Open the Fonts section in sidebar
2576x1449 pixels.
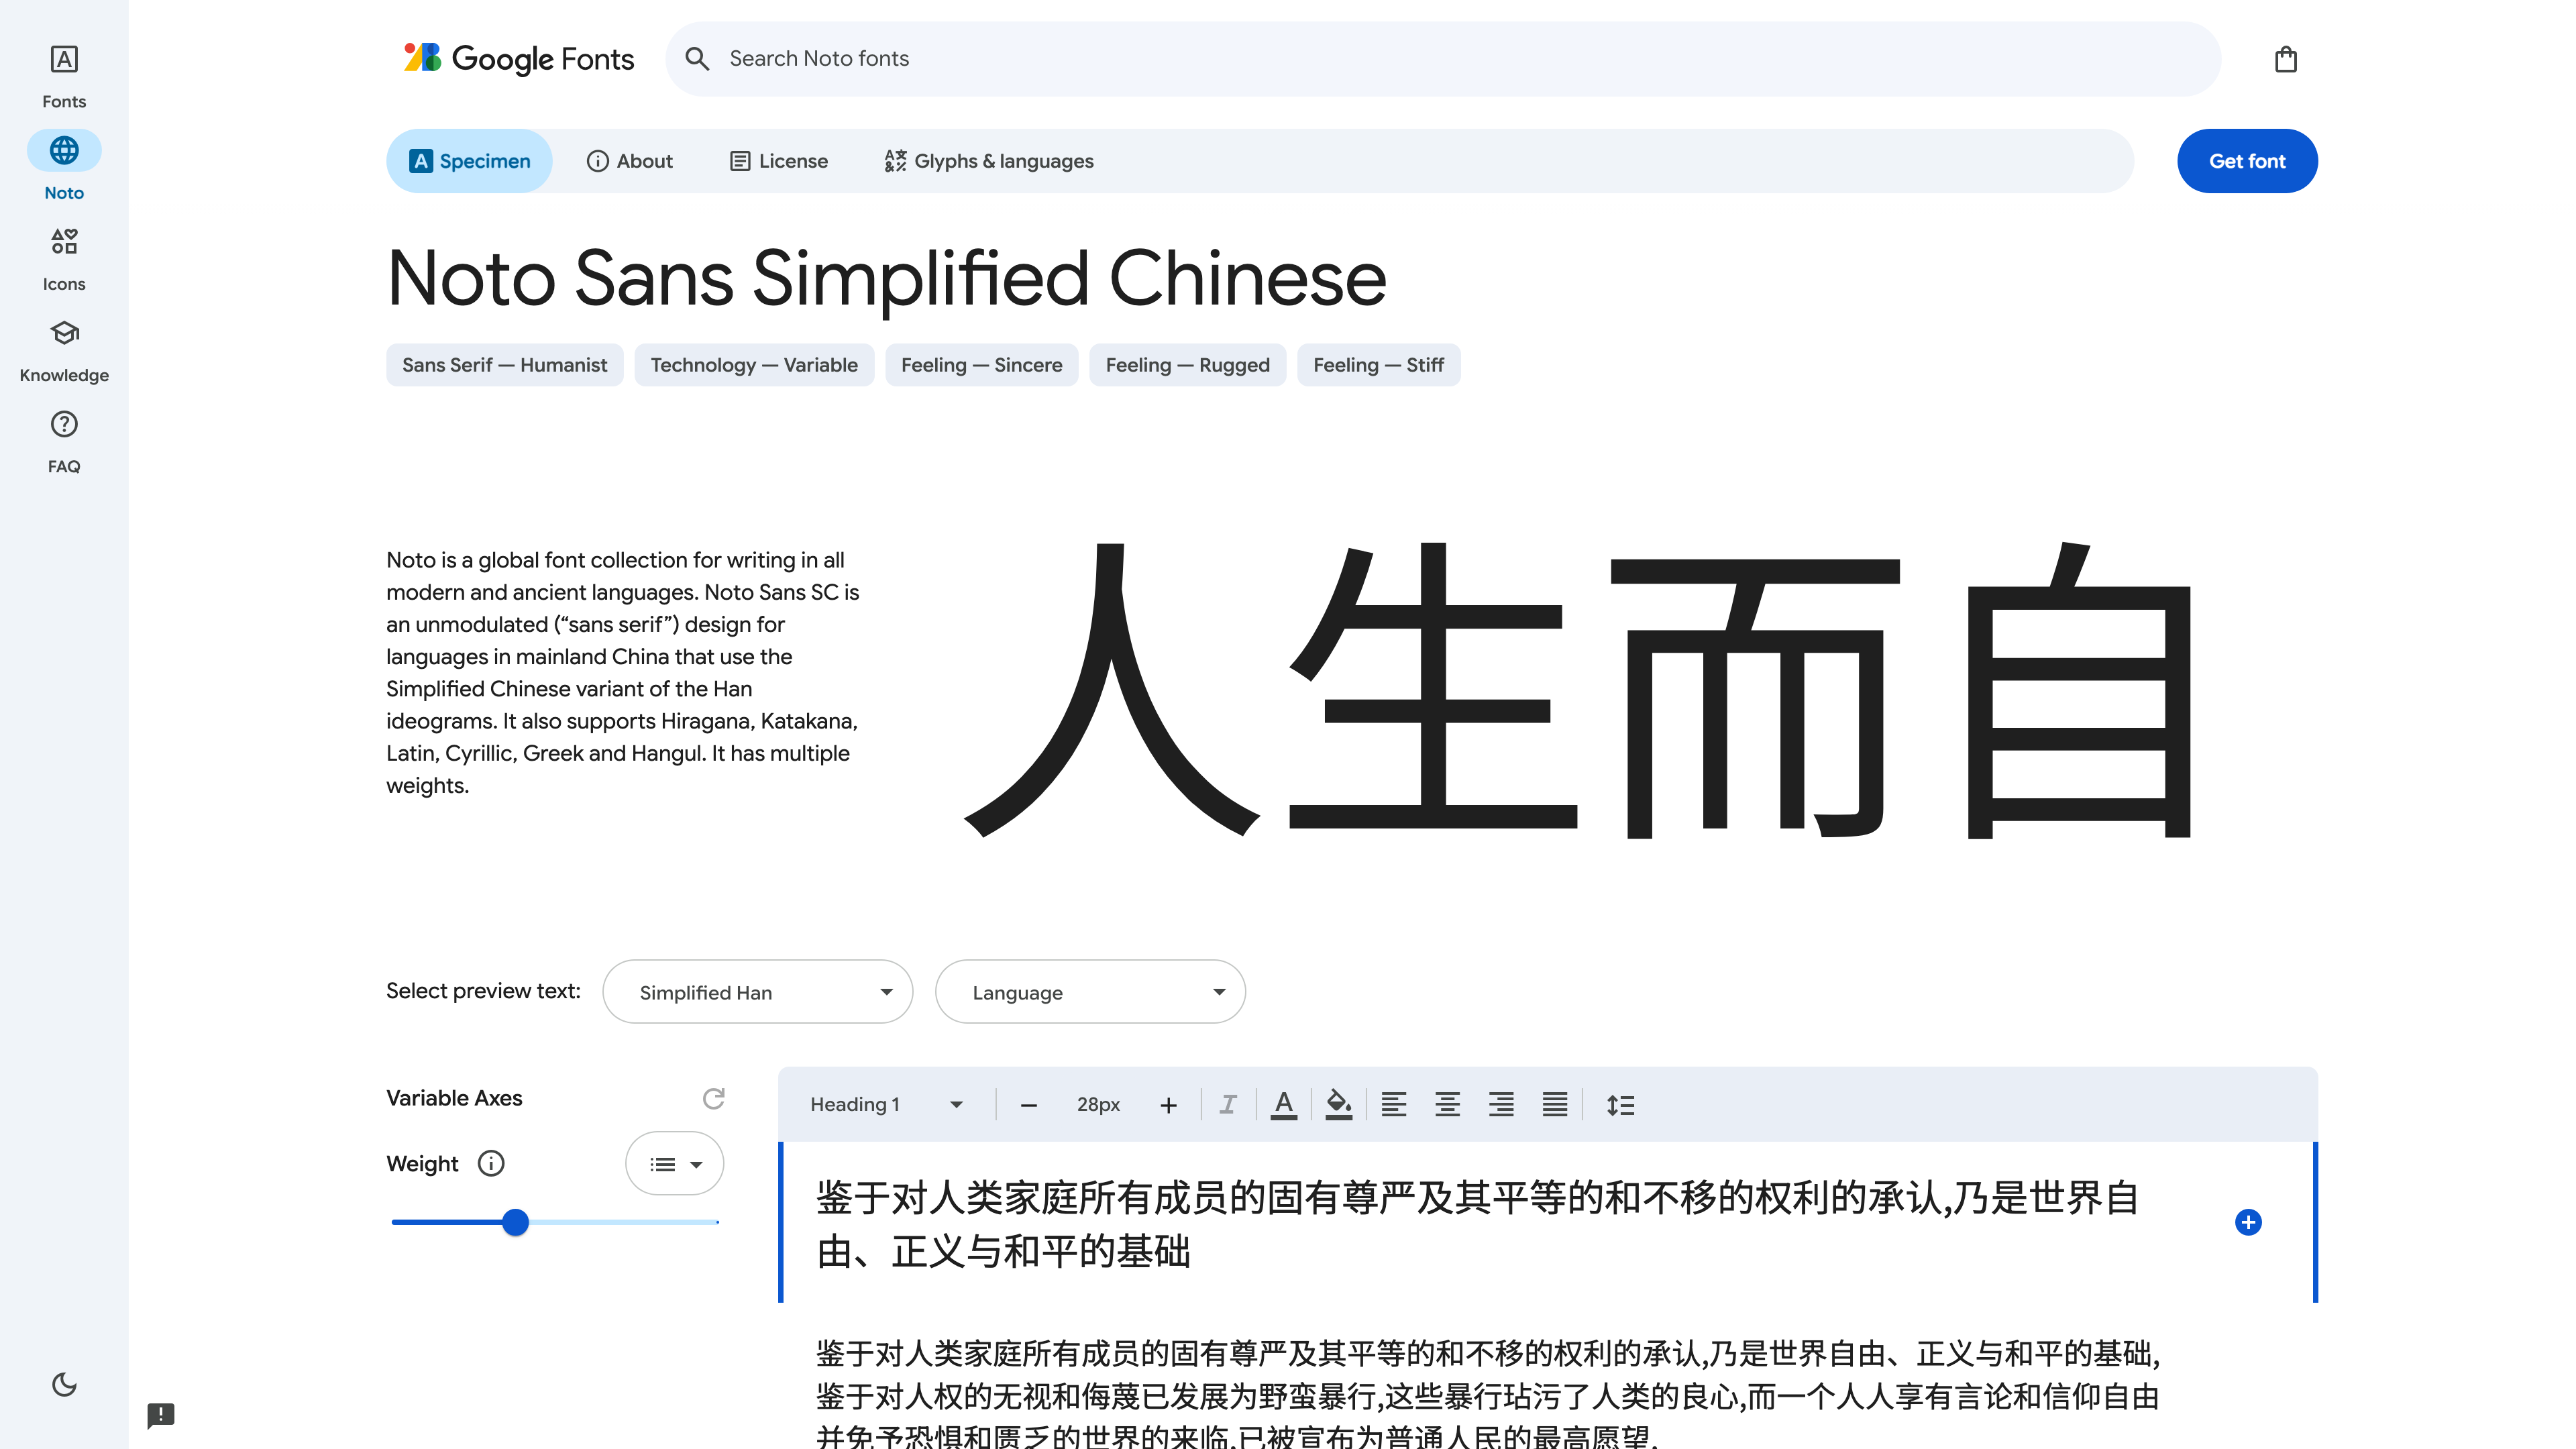64,76
